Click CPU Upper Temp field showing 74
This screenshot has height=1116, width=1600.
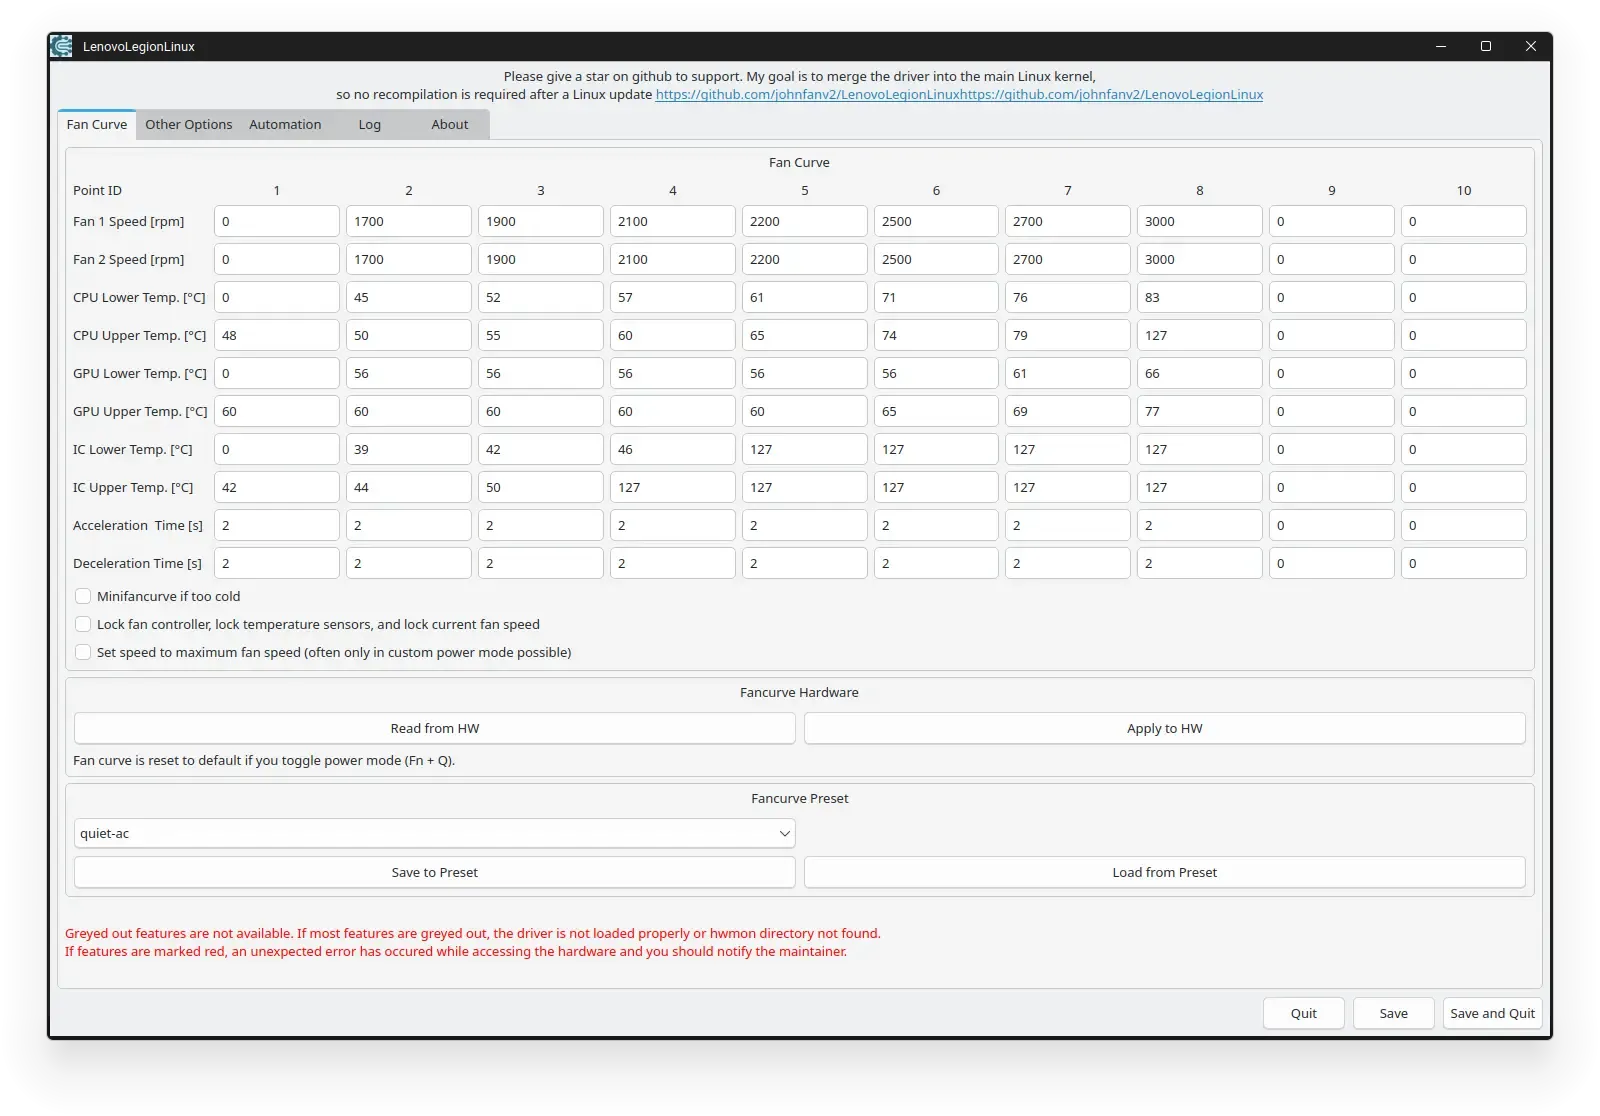[936, 335]
